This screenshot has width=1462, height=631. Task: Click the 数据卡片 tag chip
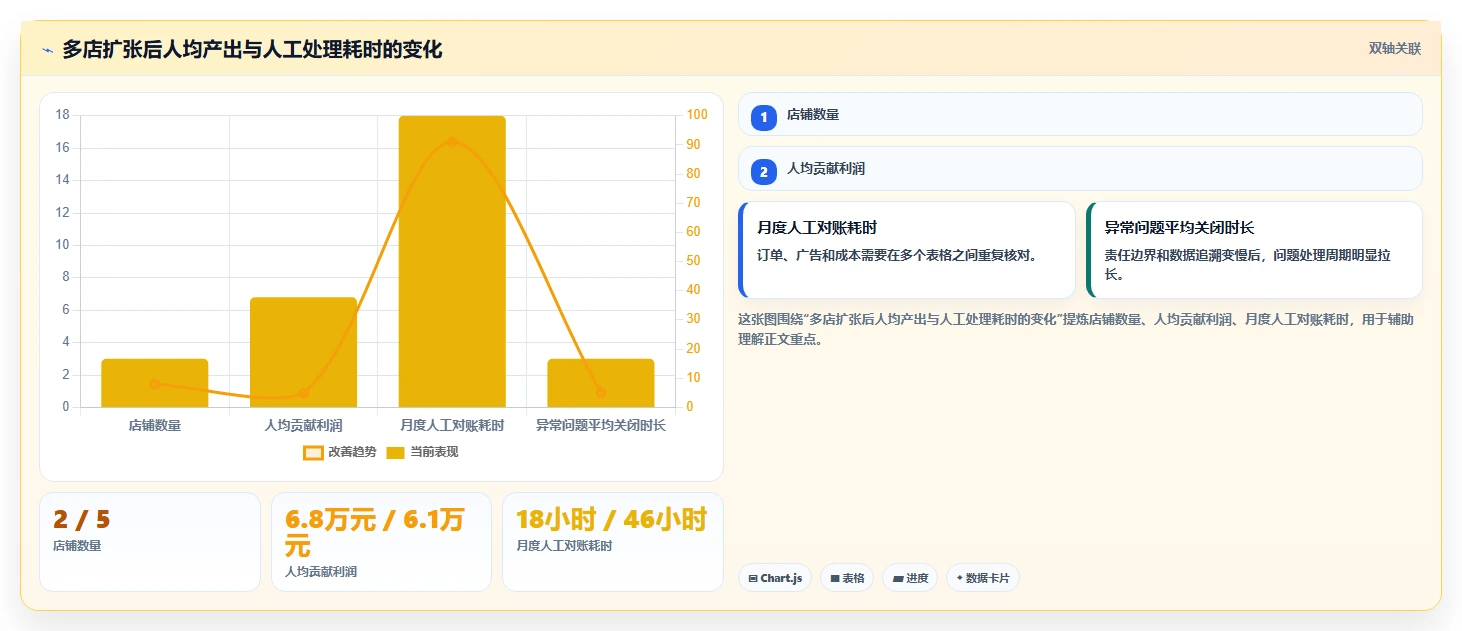983,578
